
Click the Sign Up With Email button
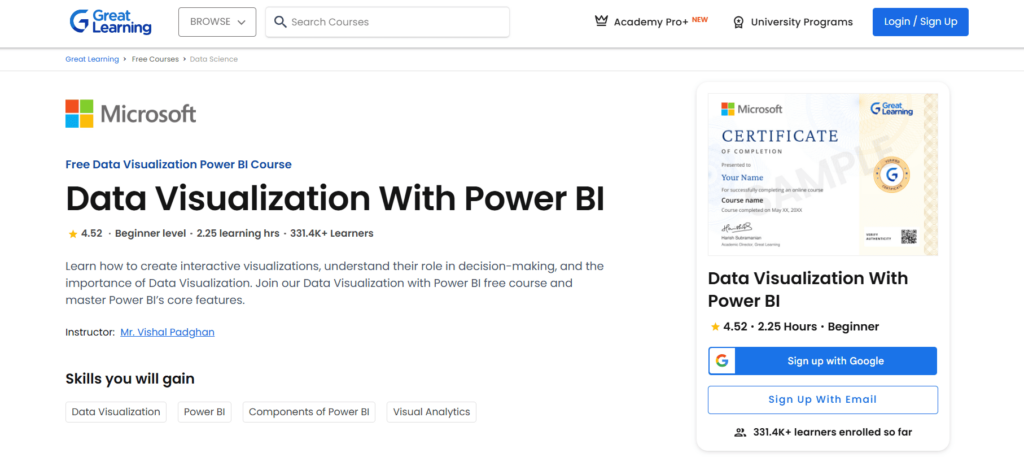tap(822, 400)
